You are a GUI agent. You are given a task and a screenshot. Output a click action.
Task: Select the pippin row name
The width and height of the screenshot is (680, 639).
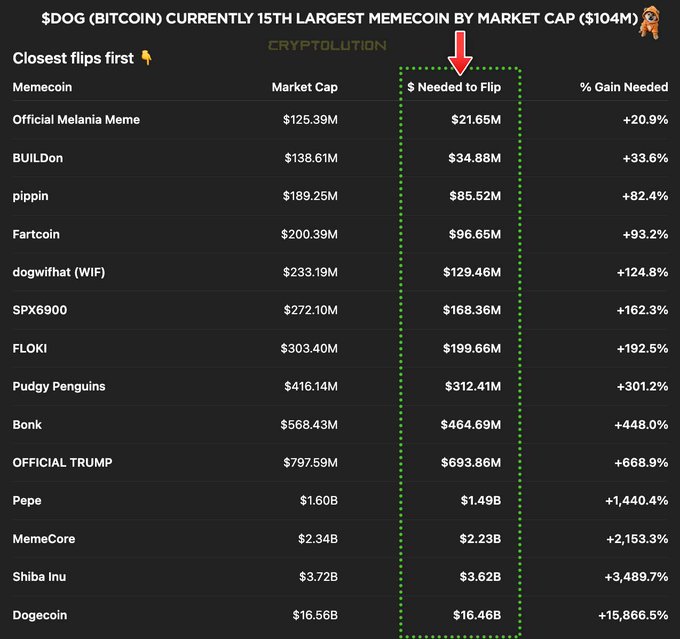tap(30, 196)
